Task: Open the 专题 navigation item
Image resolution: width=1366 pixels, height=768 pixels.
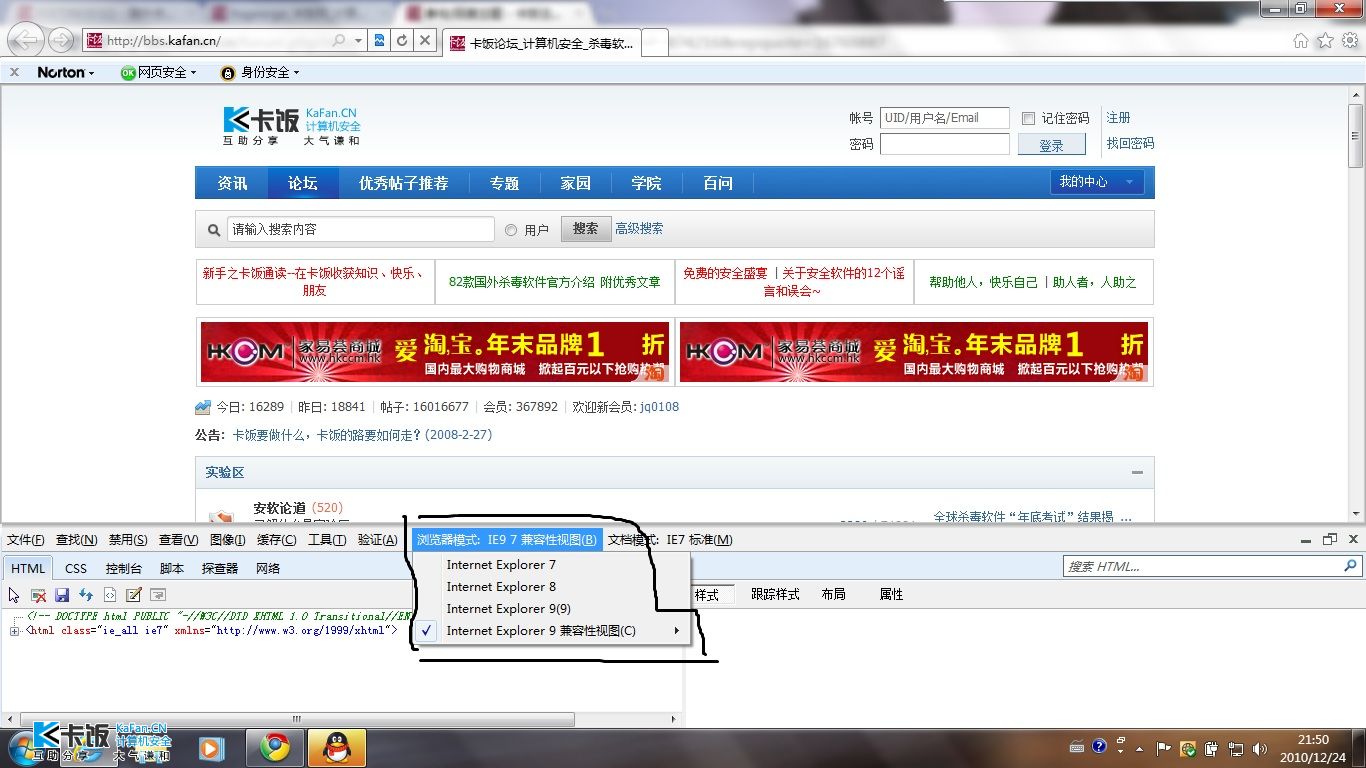Action: [x=504, y=183]
